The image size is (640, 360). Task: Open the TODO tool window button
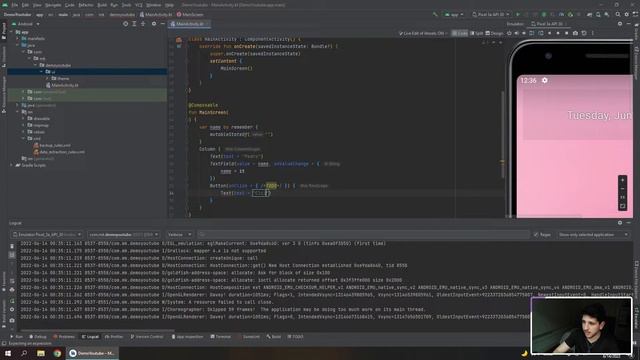coord(296,337)
